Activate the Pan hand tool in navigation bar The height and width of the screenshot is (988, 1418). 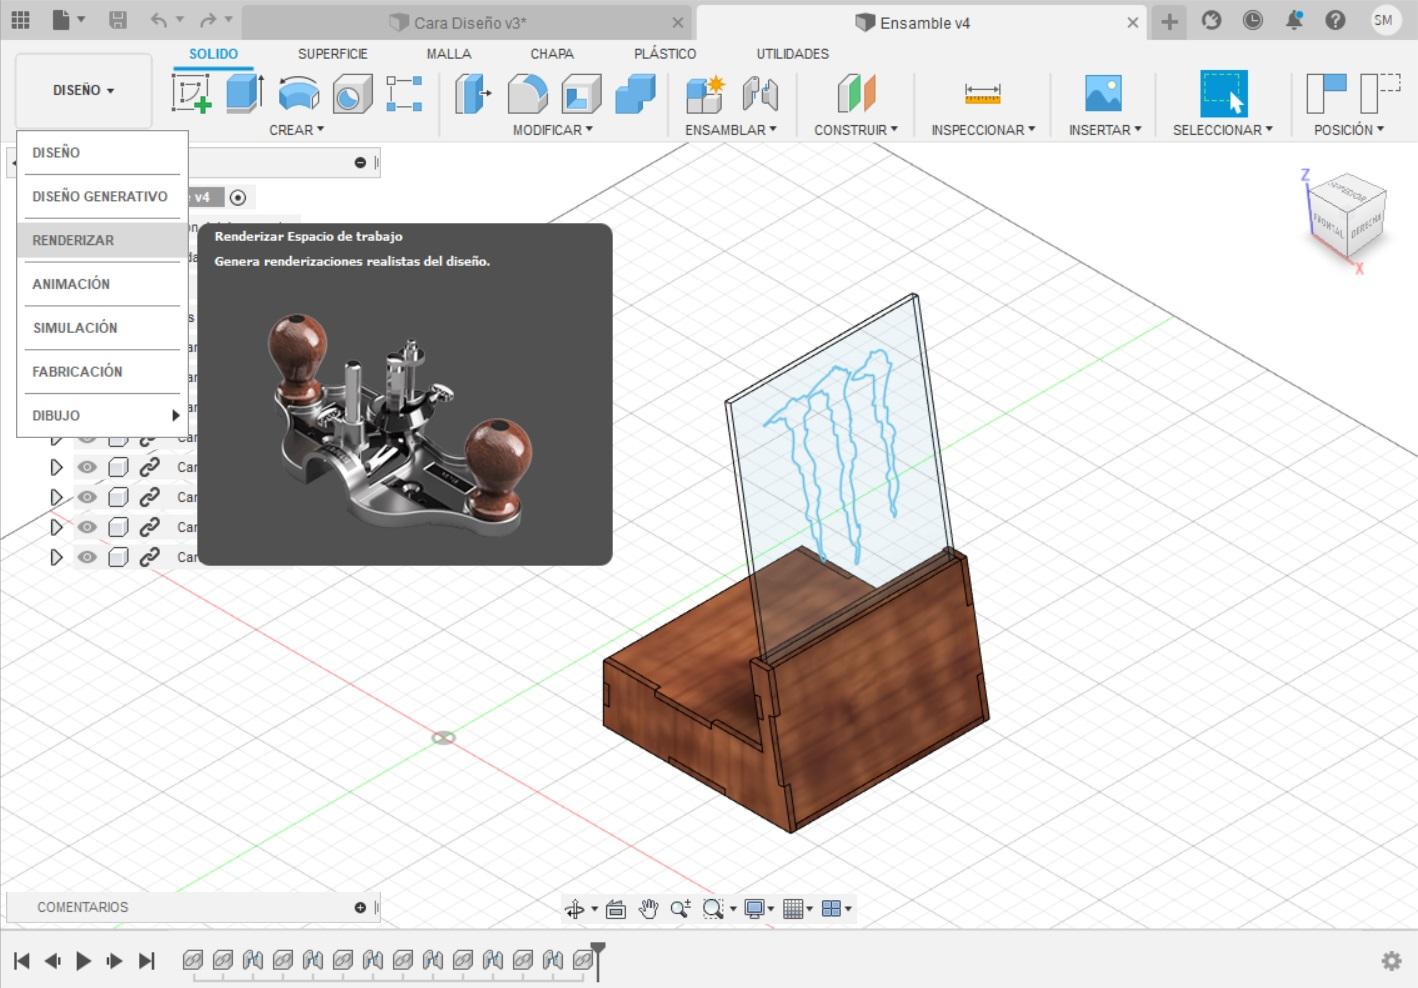point(649,909)
